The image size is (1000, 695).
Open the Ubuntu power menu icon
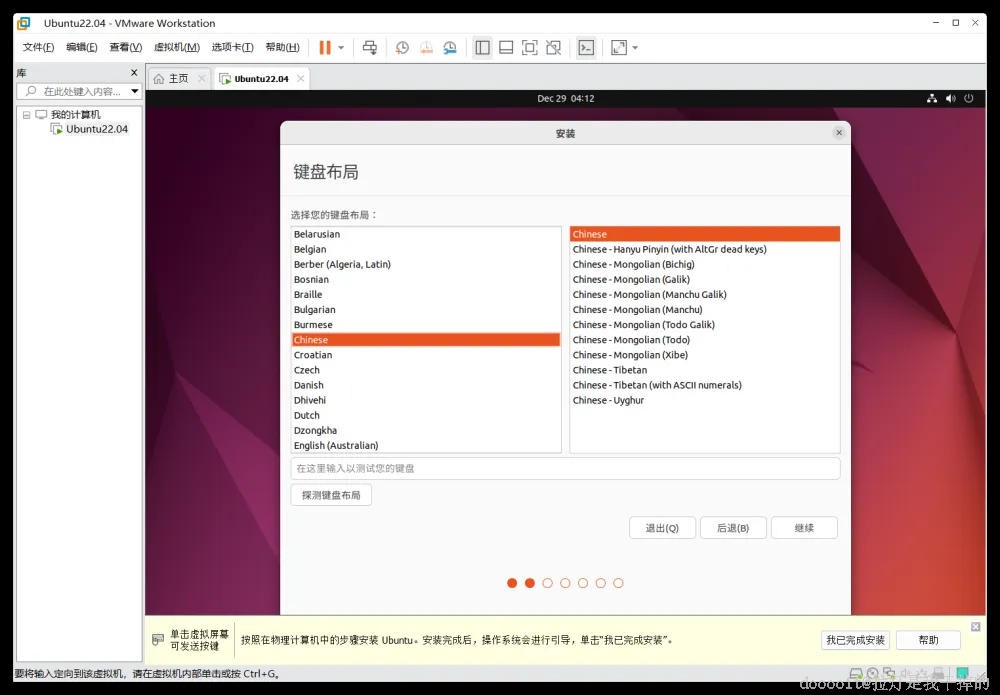click(x=969, y=98)
